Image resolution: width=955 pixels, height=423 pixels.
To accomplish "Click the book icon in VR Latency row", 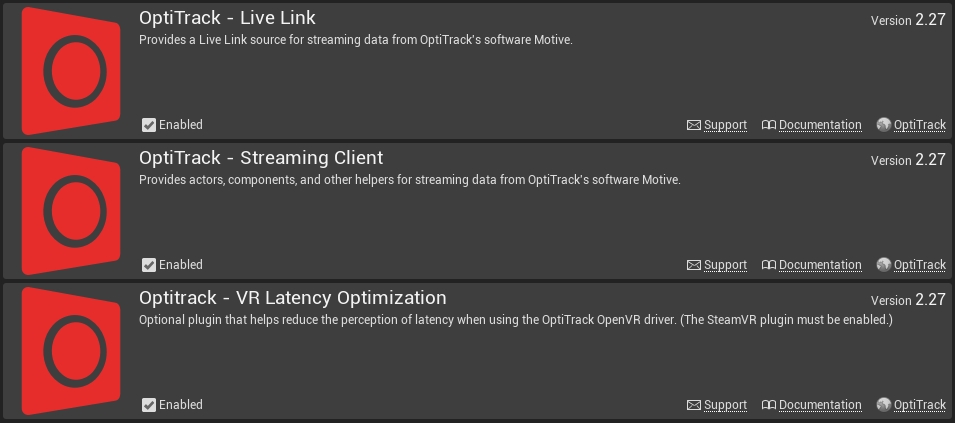I will 768,405.
